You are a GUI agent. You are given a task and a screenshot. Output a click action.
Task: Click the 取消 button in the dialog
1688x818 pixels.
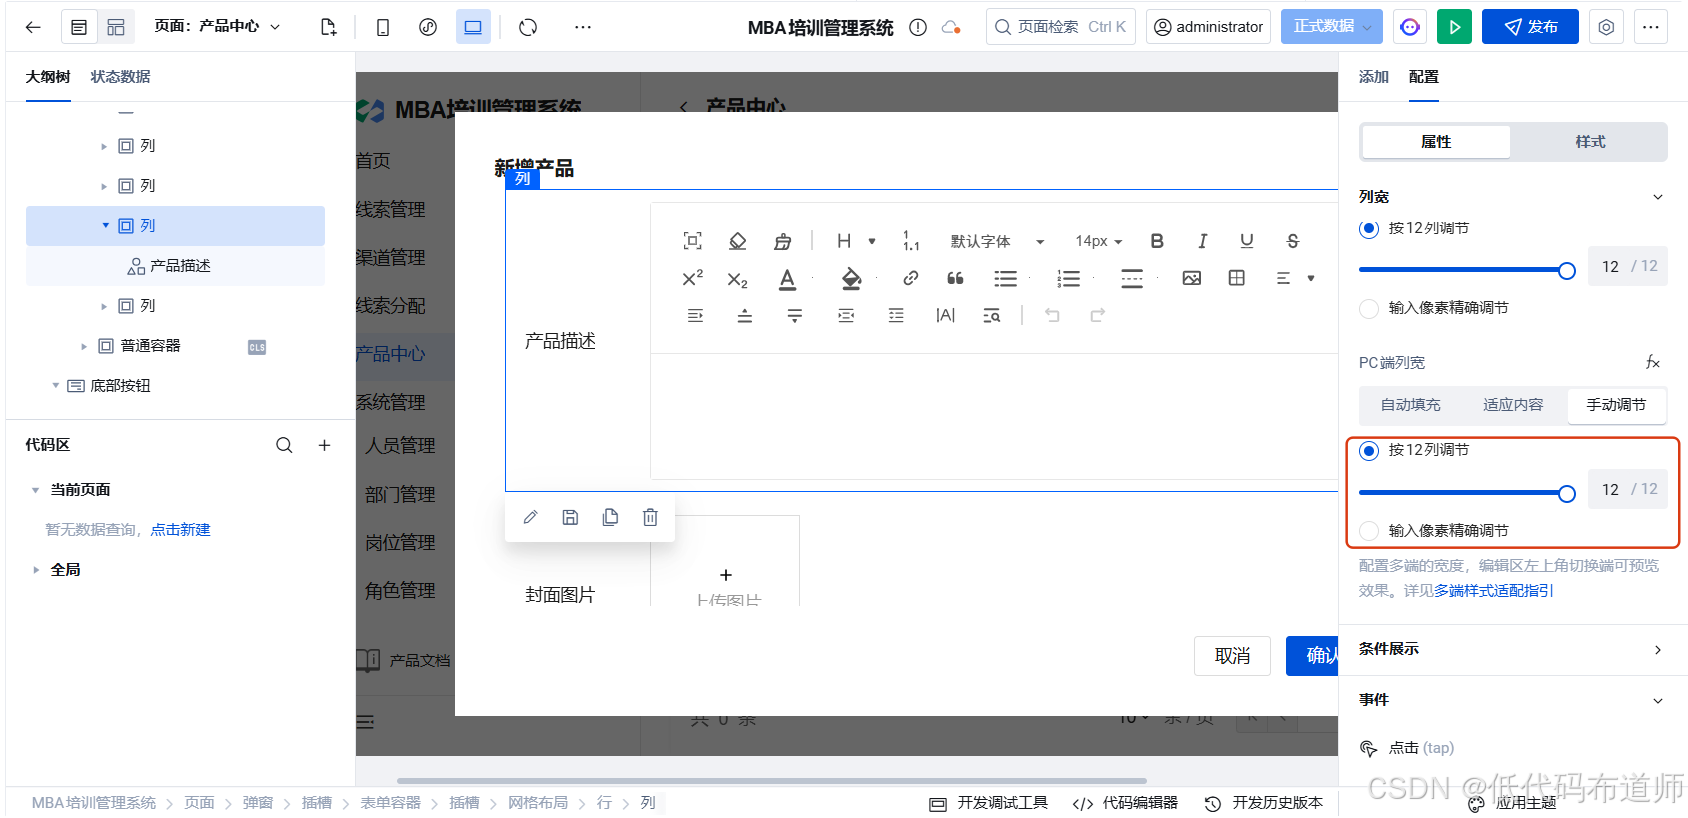point(1232,656)
